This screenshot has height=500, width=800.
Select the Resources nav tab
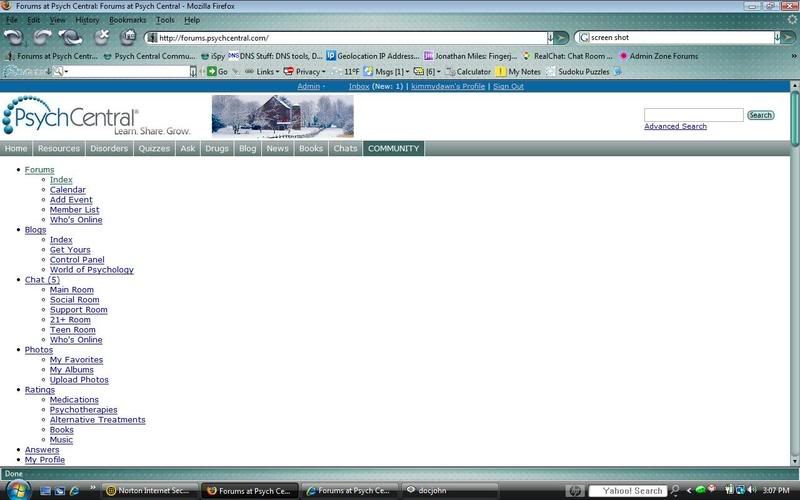(x=59, y=148)
